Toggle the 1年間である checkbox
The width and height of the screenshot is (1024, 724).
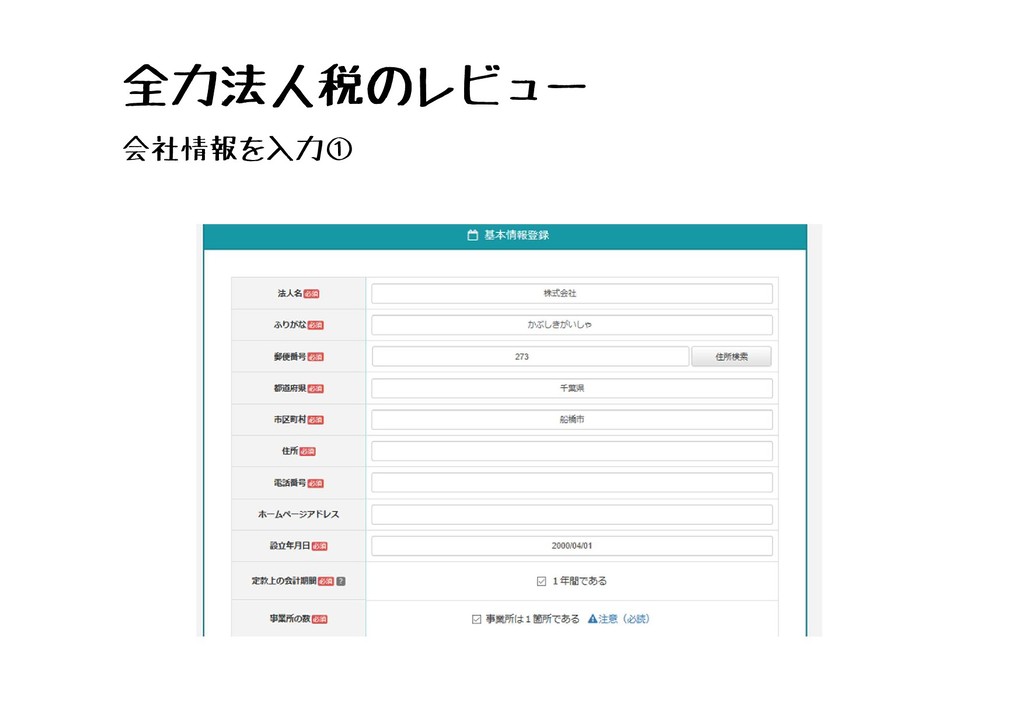(x=541, y=581)
